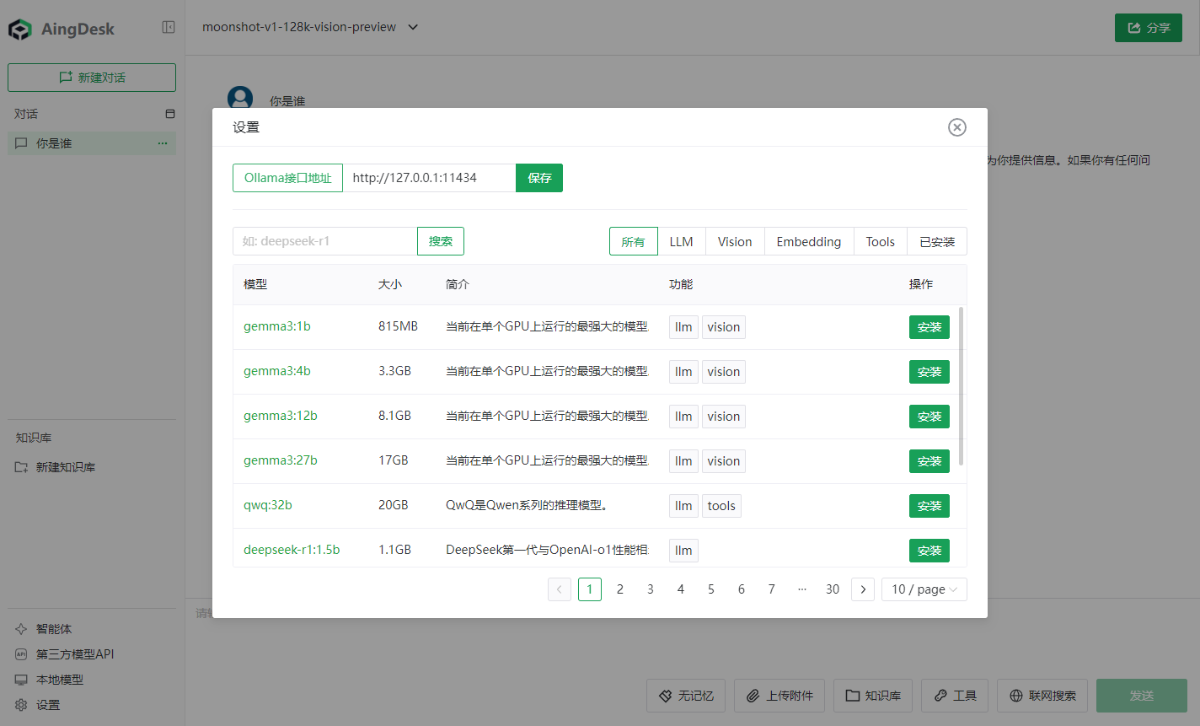Go to page 2 of the model list
Screen dimensions: 1200x726
620,589
